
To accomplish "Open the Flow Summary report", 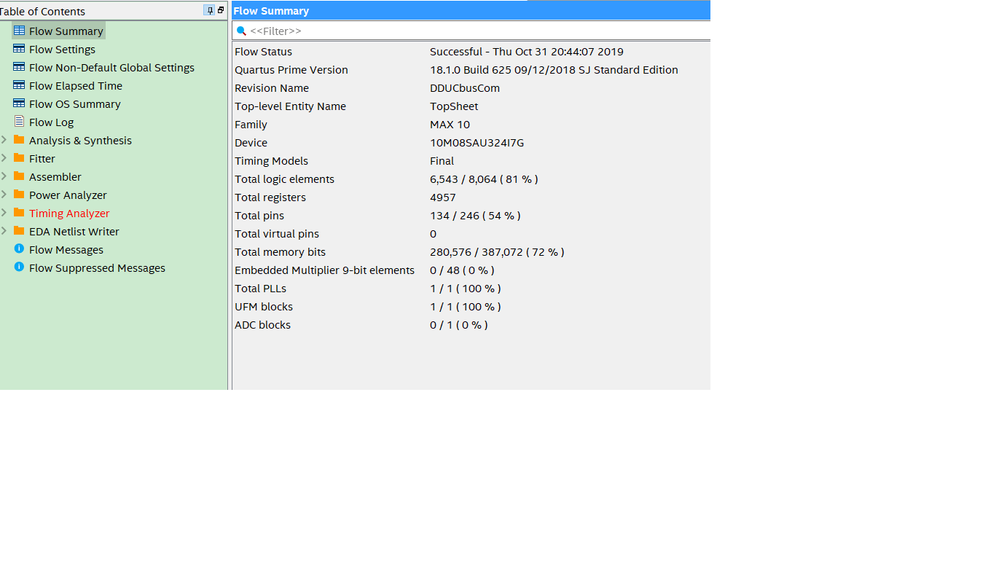I will click(x=66, y=31).
